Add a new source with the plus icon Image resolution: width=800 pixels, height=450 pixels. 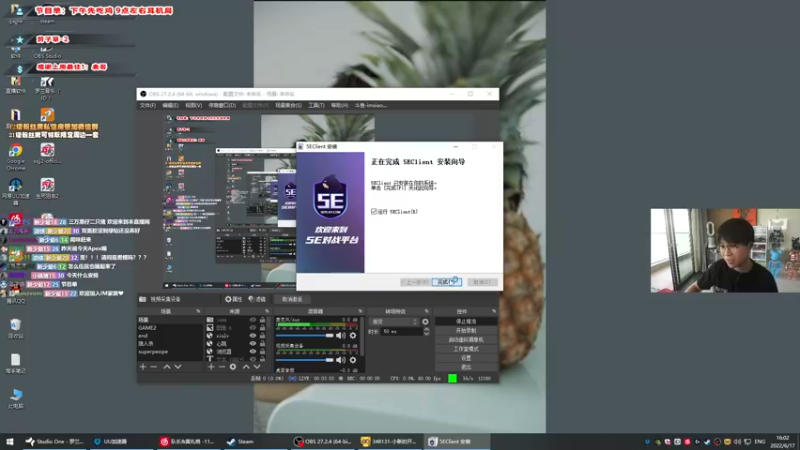pos(211,367)
